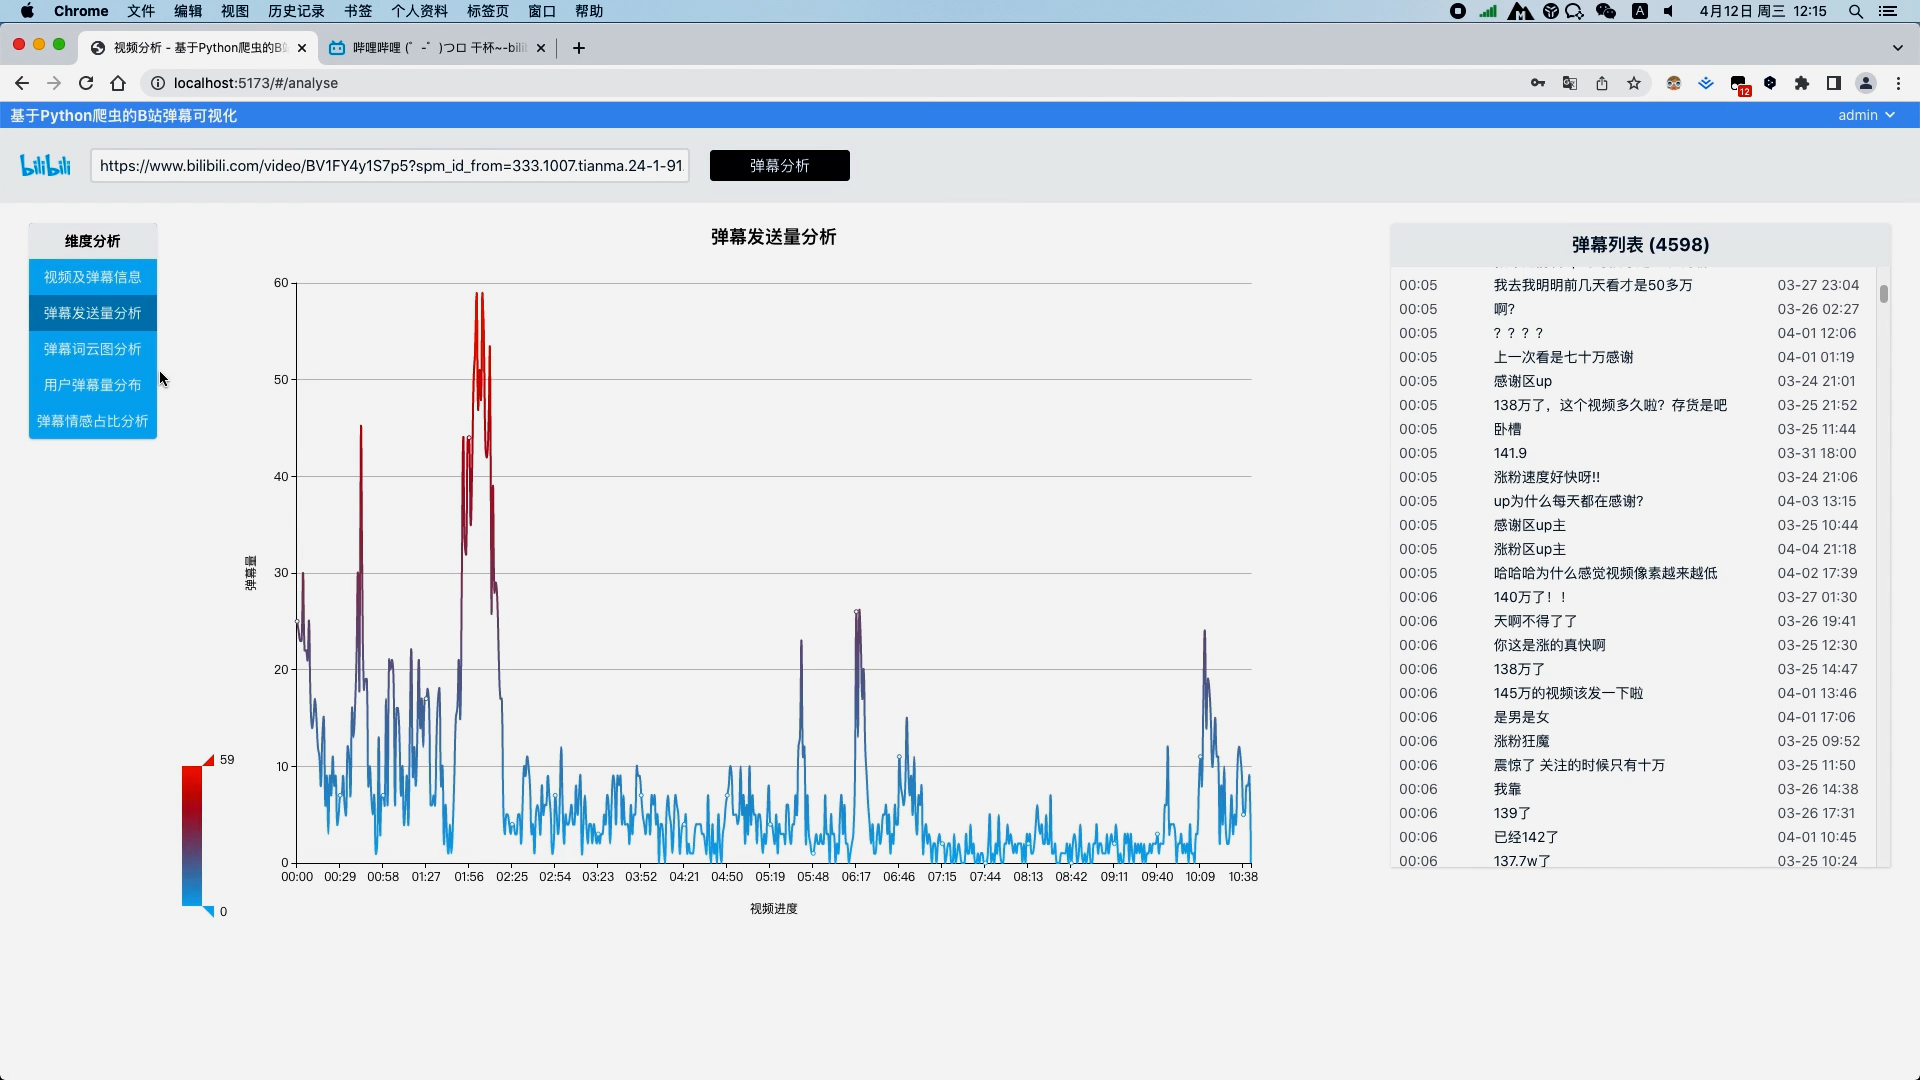Expand the admin user dropdown
This screenshot has width=1920, height=1080.
pos(1866,115)
